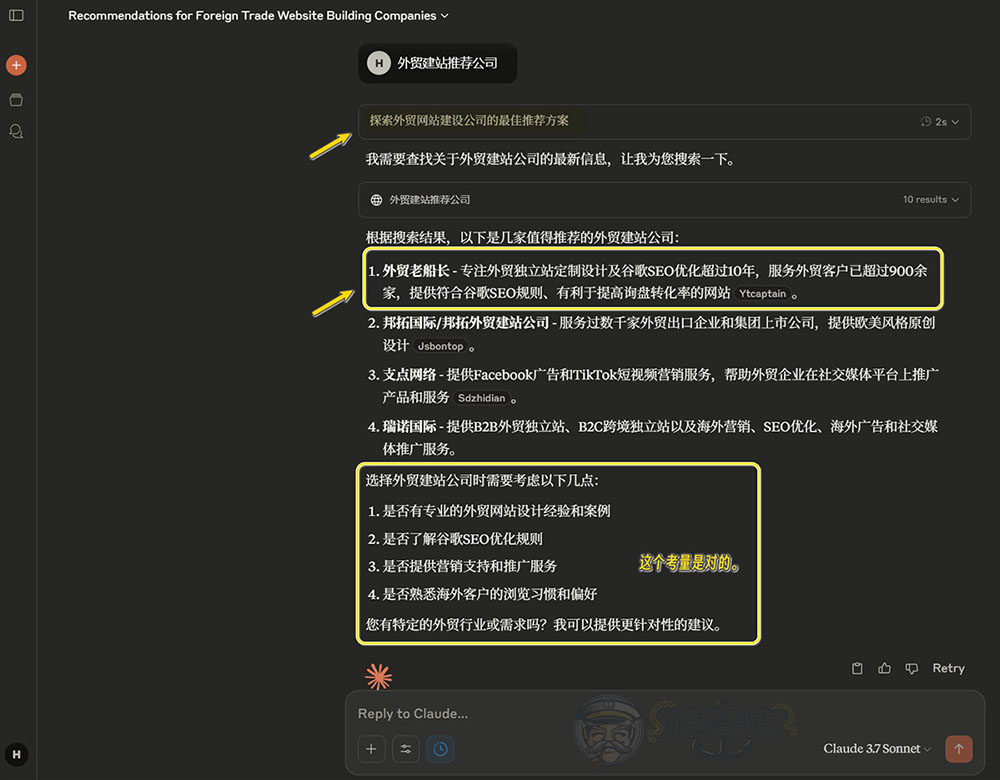
Task: Open the Projects icon in the sidebar
Action: (17, 99)
